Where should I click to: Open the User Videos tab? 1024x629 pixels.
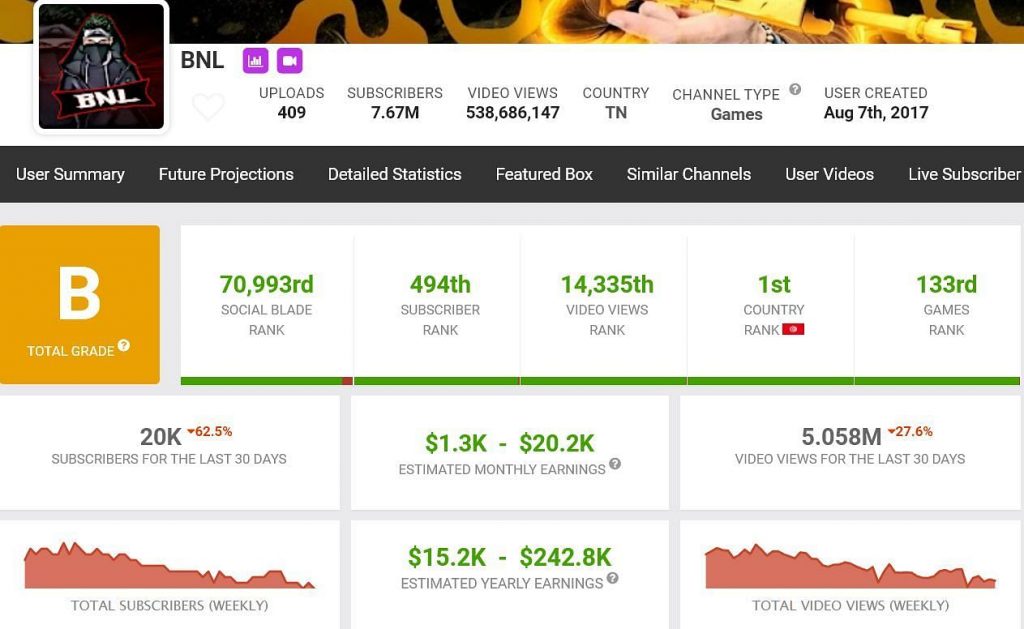tap(829, 174)
